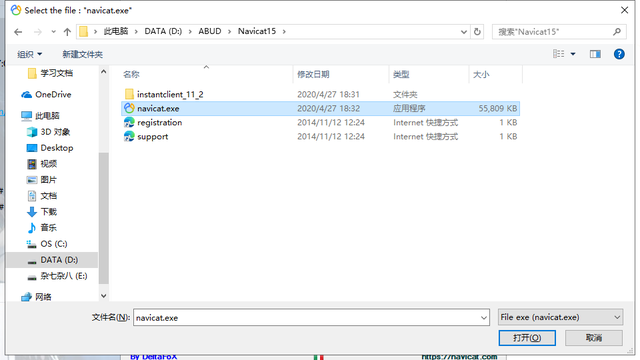Click the 打开(O) button
This screenshot has width=640, height=360.
(x=527, y=338)
